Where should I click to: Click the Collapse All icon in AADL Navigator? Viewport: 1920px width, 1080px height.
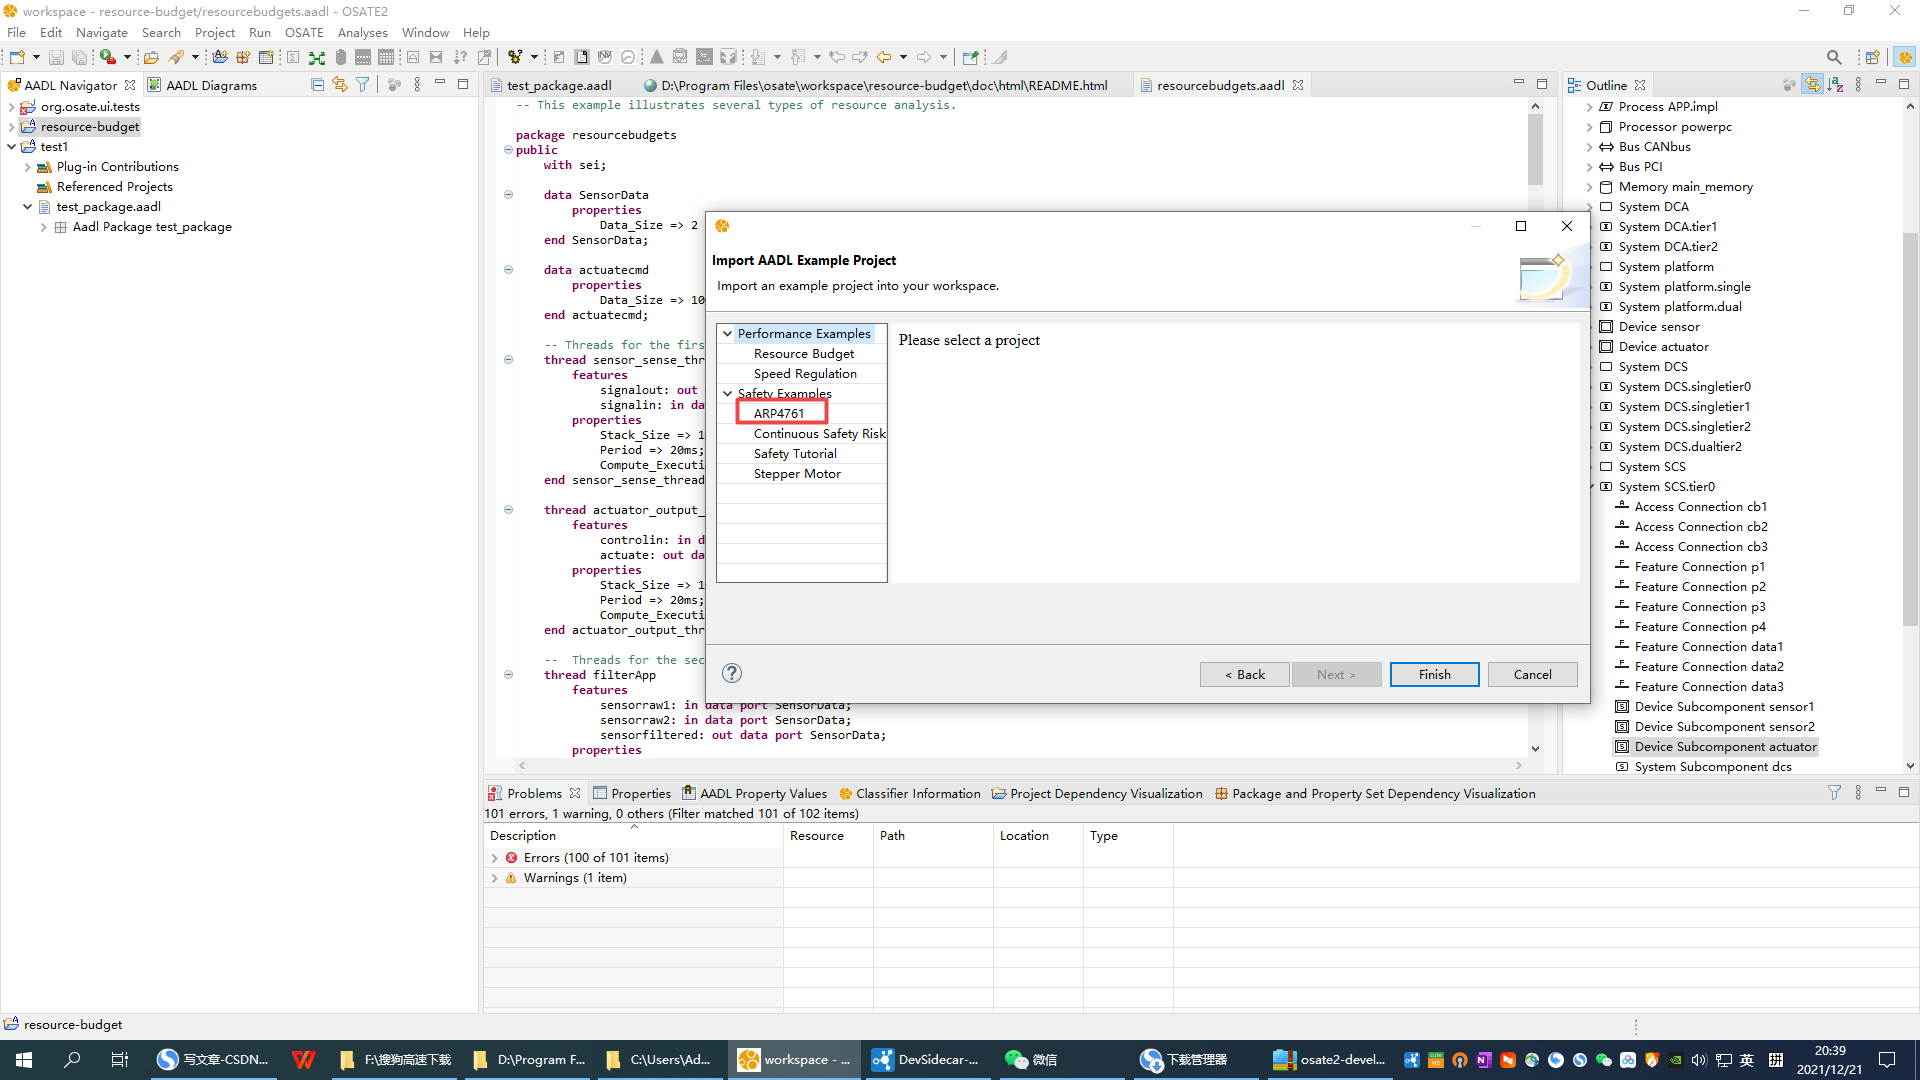click(317, 85)
